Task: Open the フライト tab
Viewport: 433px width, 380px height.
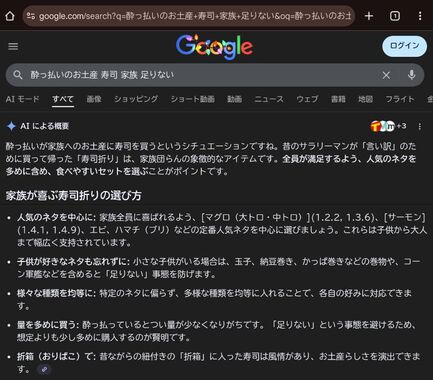Action: point(400,99)
